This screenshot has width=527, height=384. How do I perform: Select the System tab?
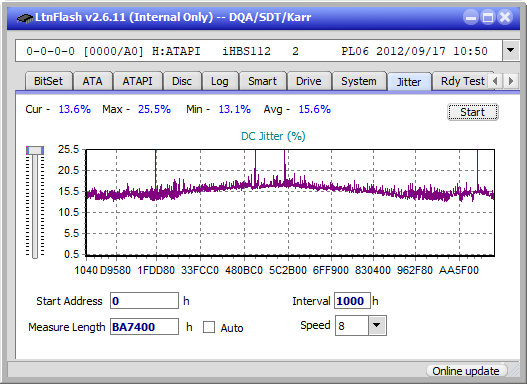359,81
